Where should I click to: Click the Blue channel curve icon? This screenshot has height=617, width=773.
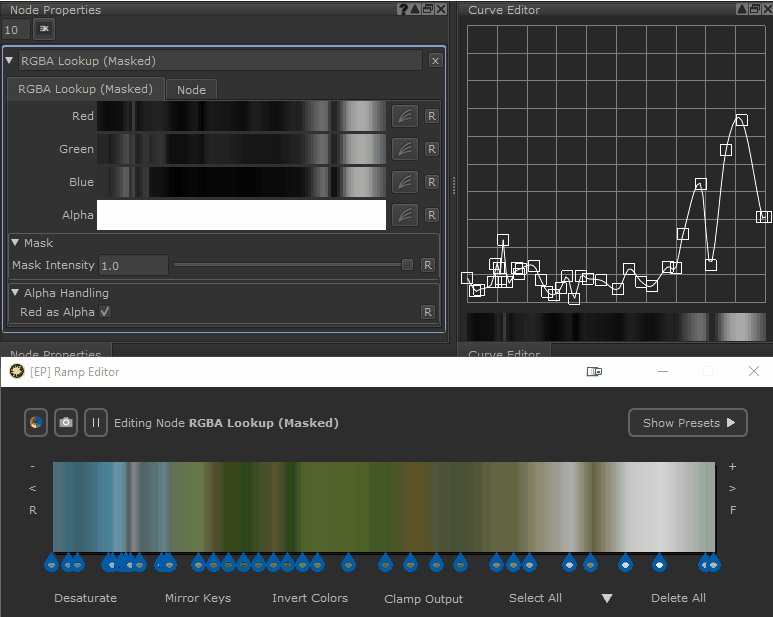[x=404, y=182]
